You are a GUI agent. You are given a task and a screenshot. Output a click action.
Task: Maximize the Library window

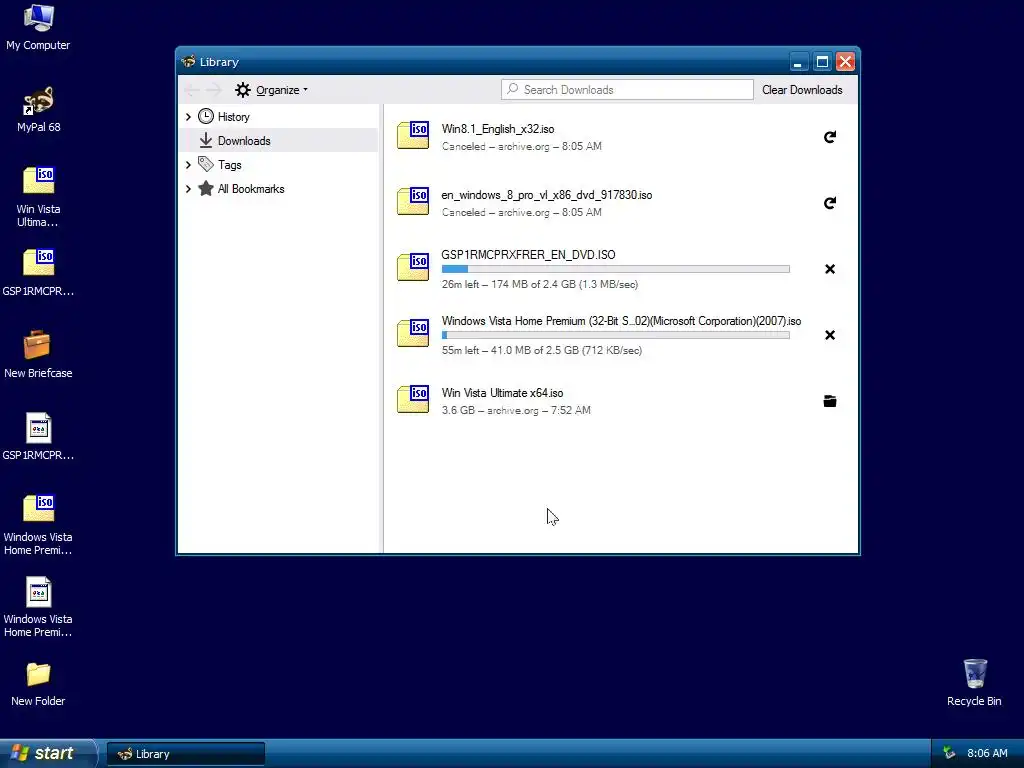(822, 62)
